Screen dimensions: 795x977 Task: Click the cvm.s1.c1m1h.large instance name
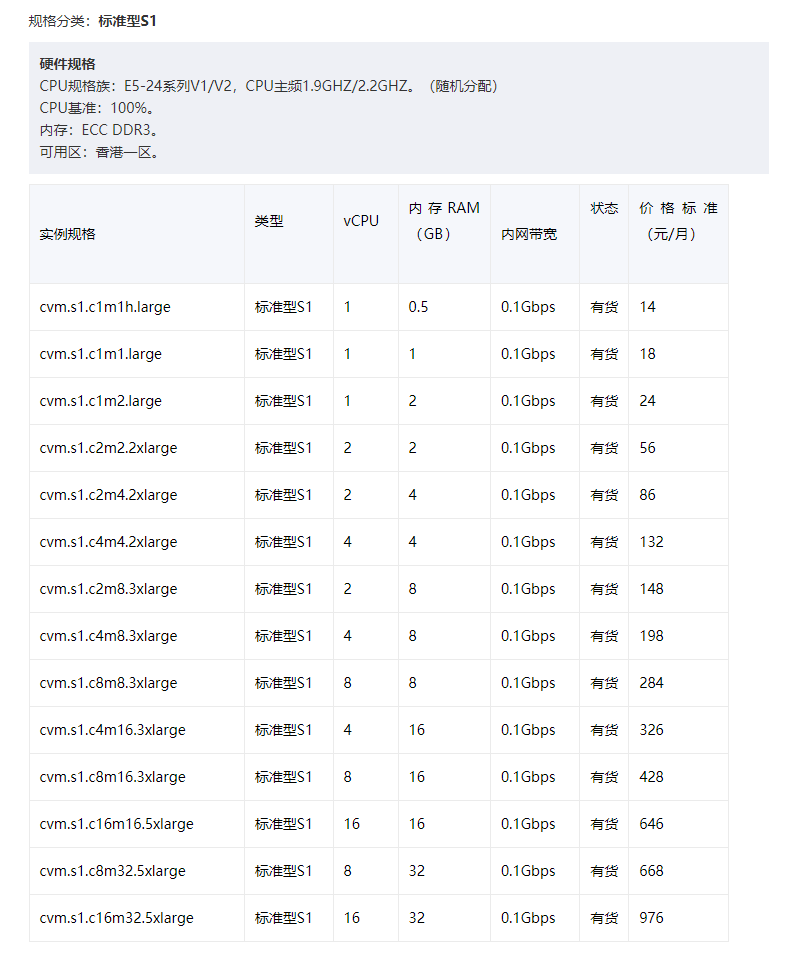[105, 307]
